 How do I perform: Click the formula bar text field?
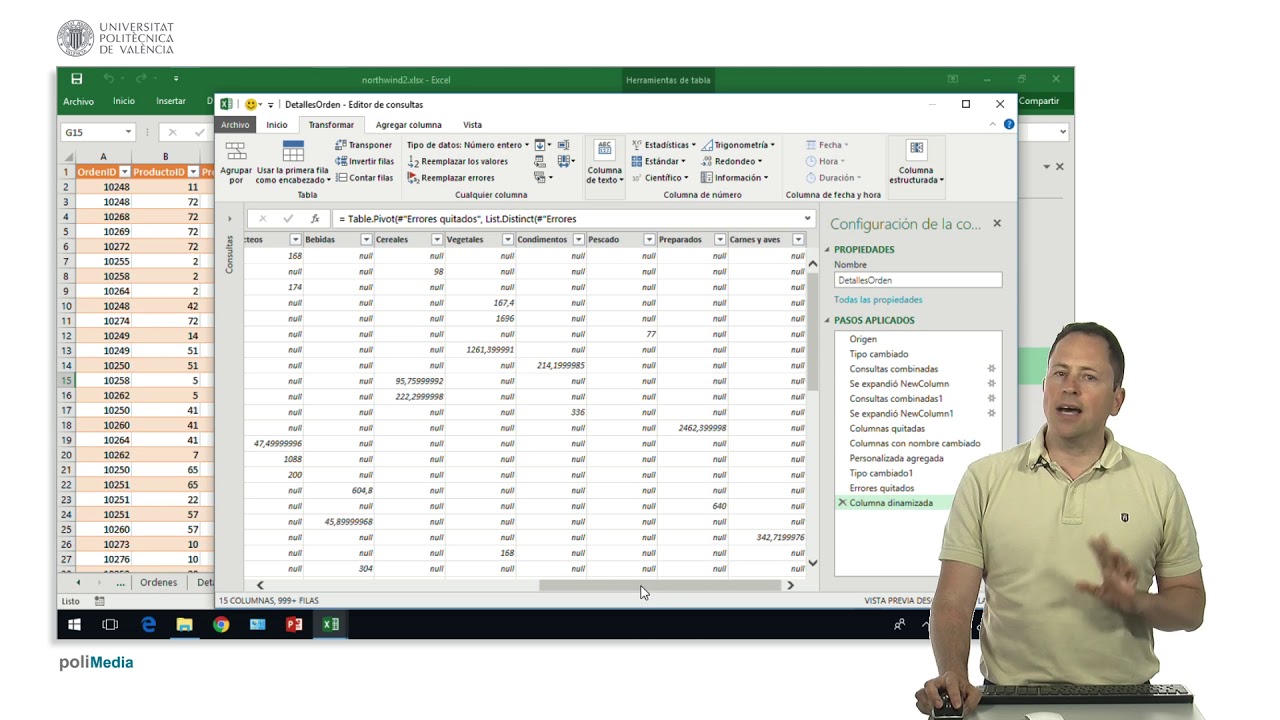(x=566, y=218)
